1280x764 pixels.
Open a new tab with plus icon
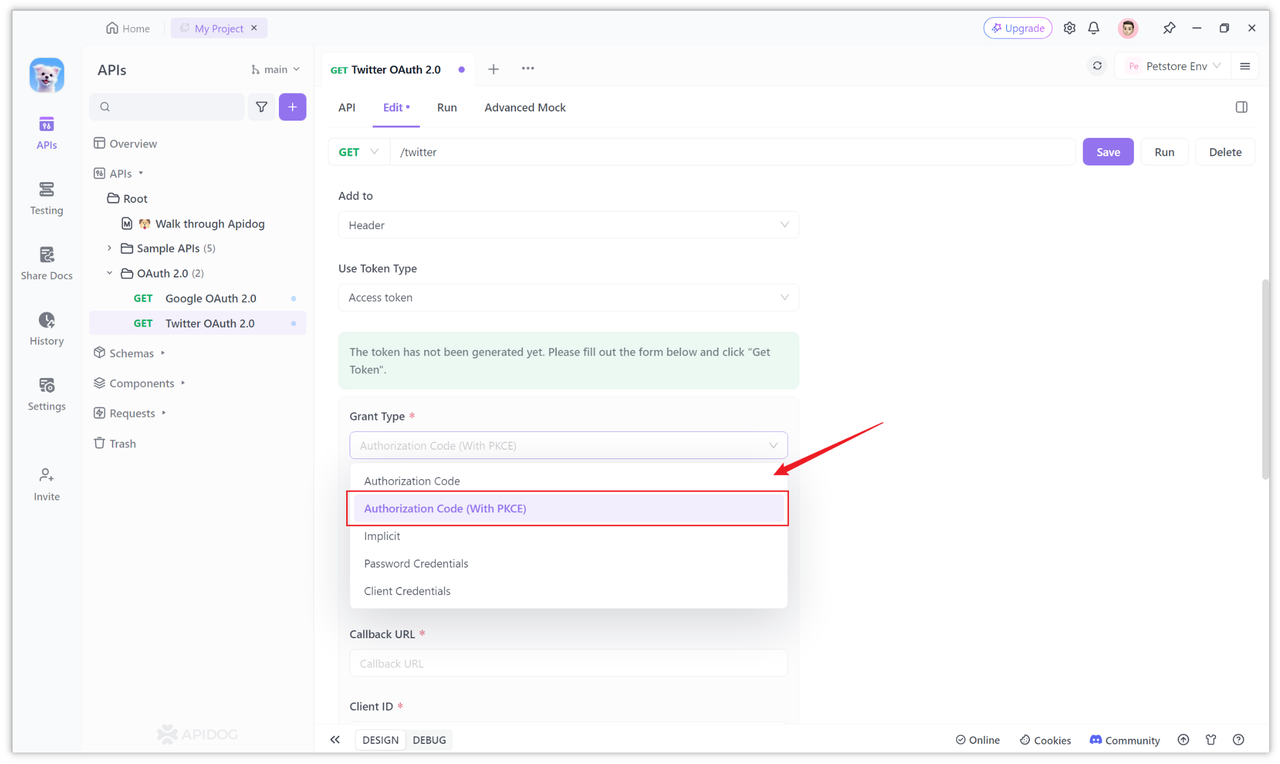(493, 69)
